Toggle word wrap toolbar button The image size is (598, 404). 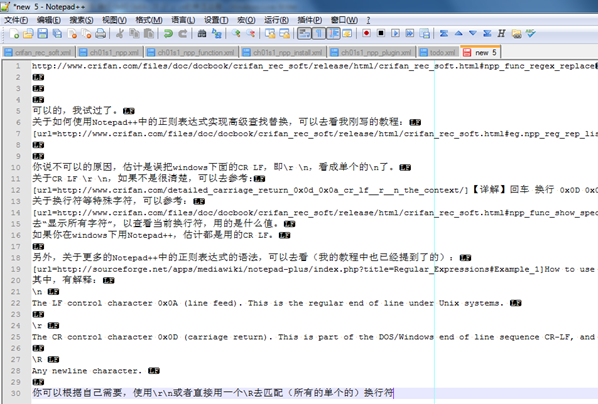304,34
